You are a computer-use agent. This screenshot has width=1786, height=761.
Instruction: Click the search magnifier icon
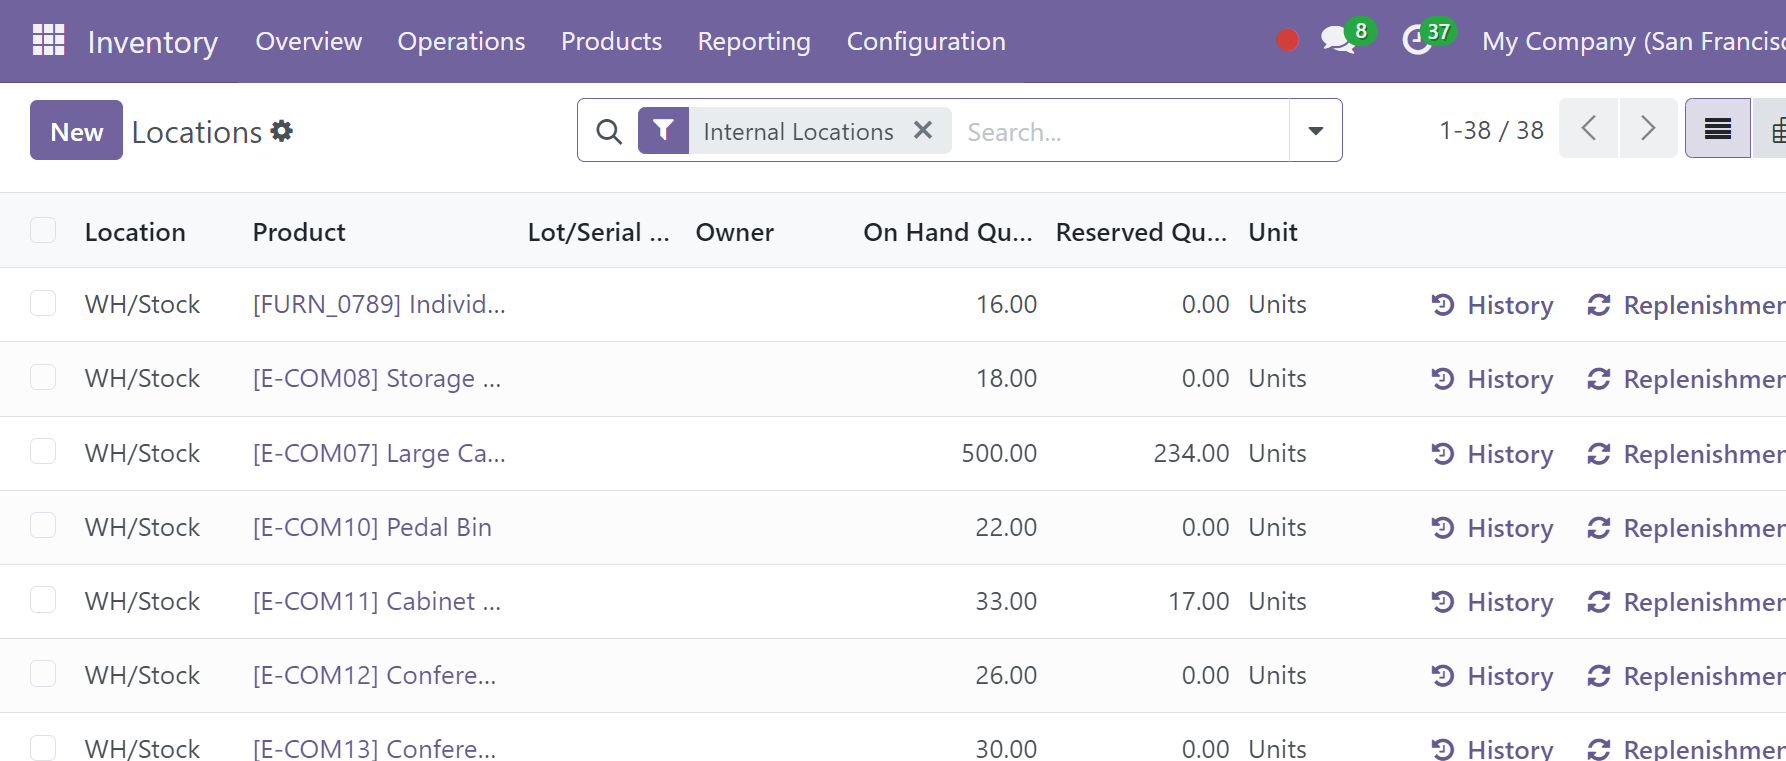(x=608, y=131)
